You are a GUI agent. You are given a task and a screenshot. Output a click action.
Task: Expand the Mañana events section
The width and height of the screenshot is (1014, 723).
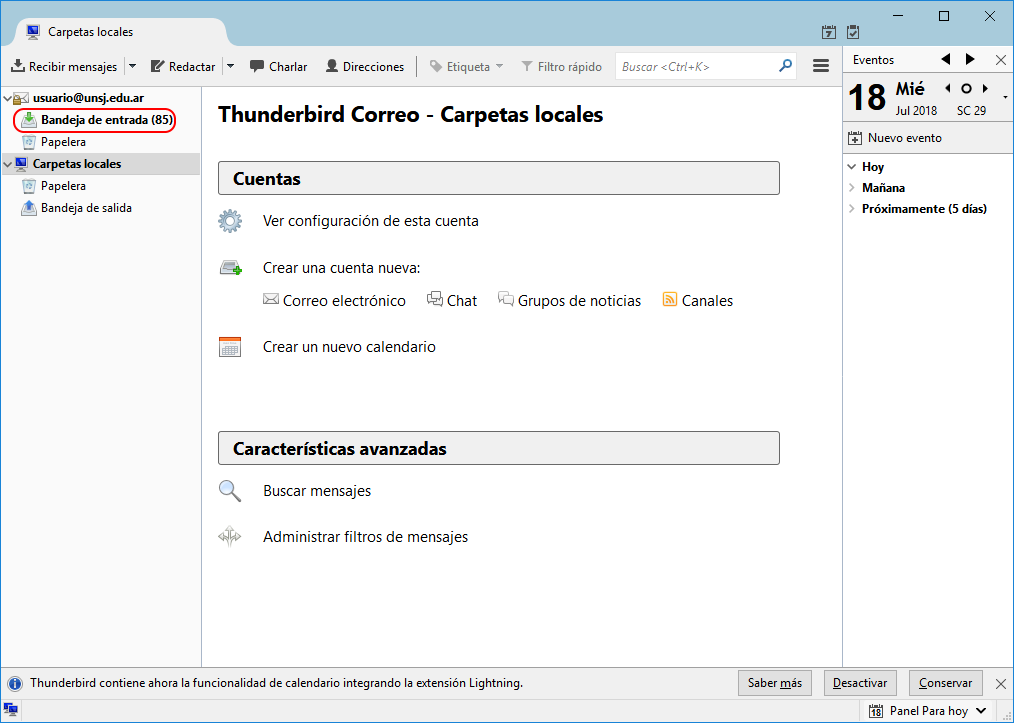(x=852, y=188)
